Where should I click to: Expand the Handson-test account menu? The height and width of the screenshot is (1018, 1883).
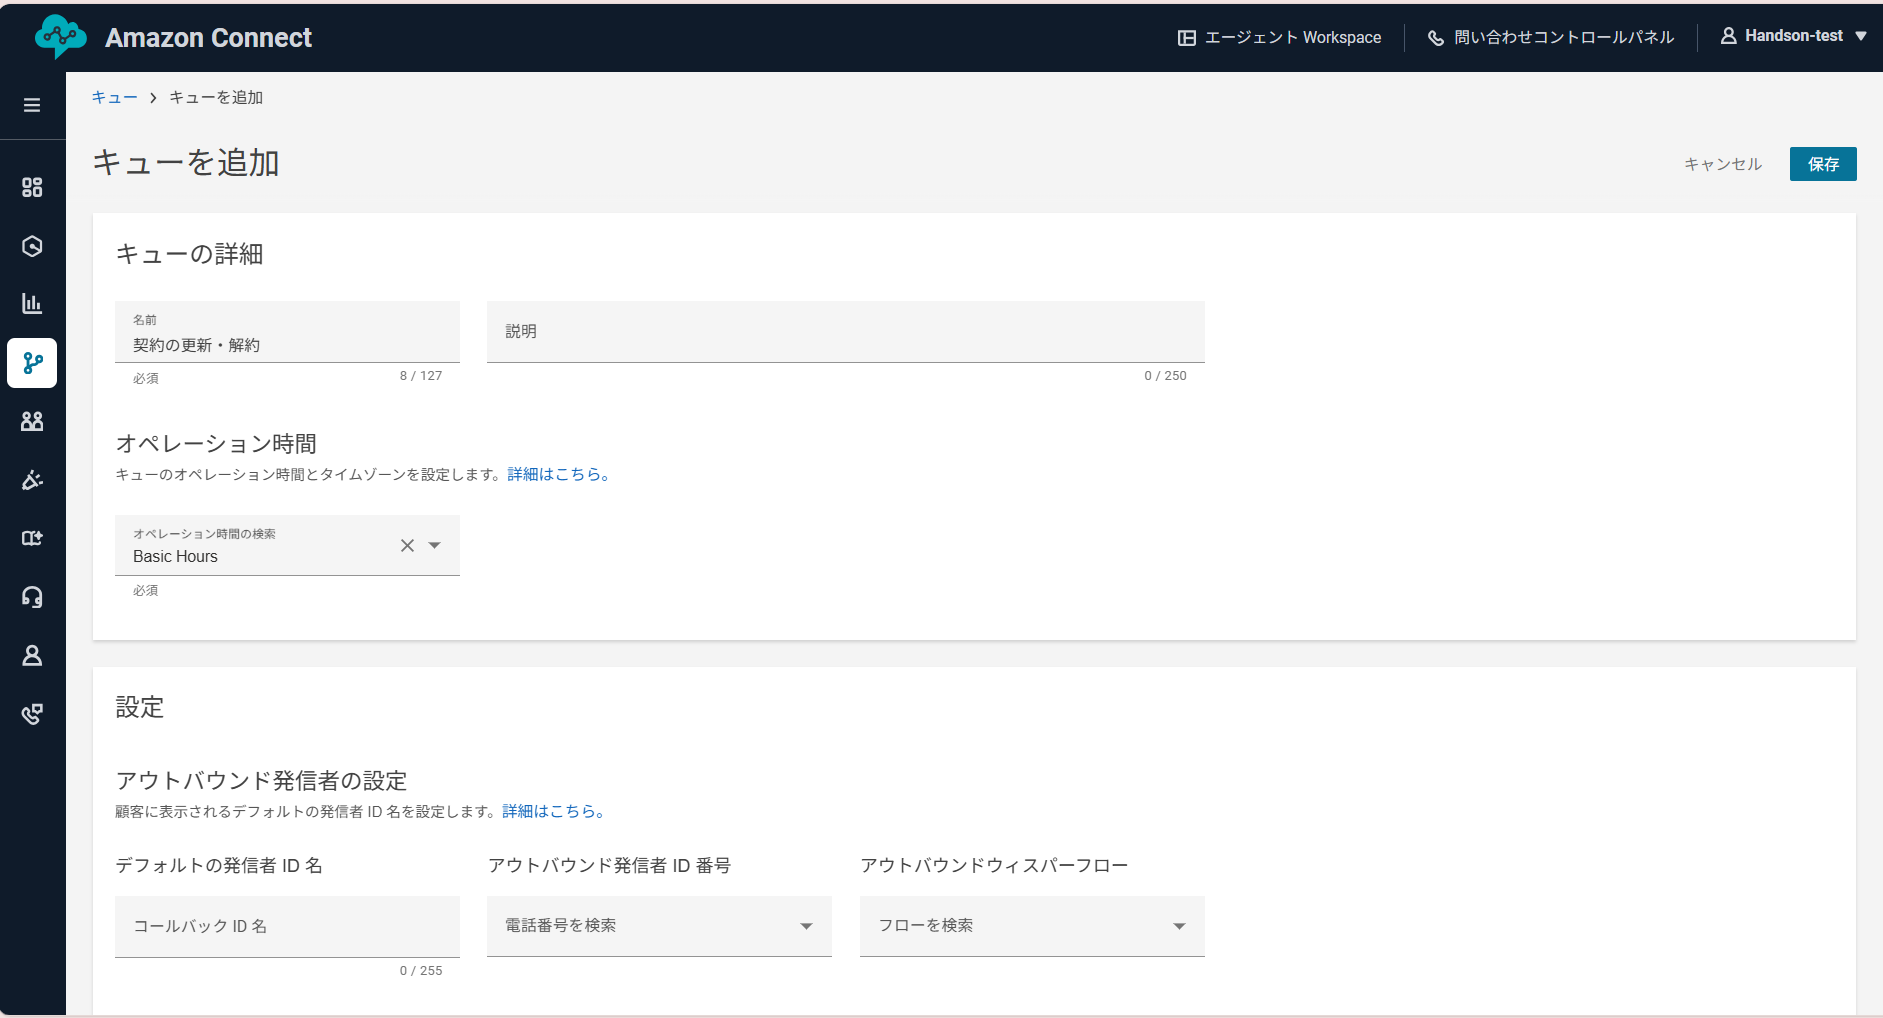click(1793, 36)
